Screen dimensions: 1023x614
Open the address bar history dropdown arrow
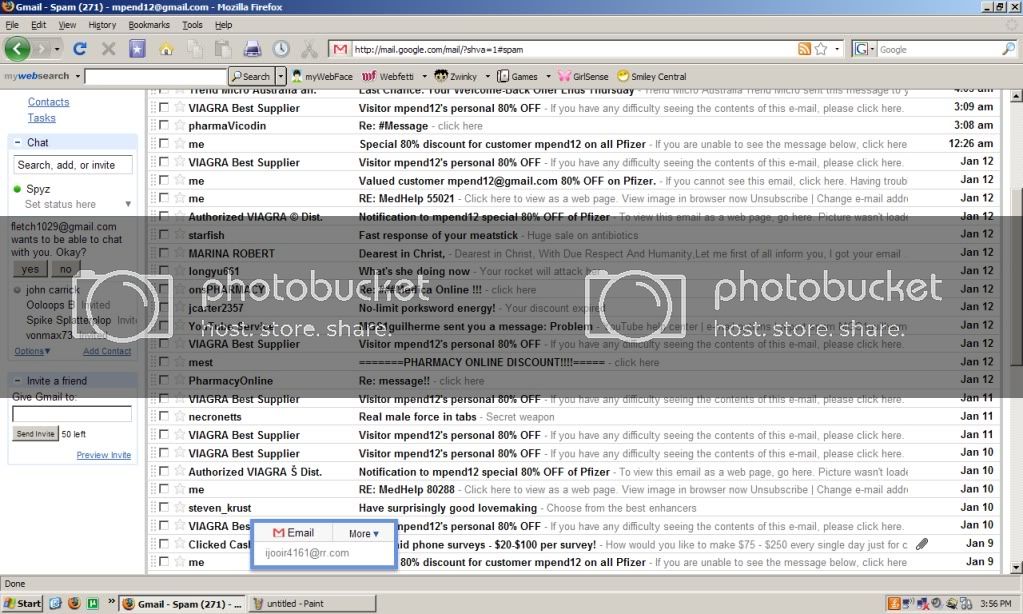836,49
